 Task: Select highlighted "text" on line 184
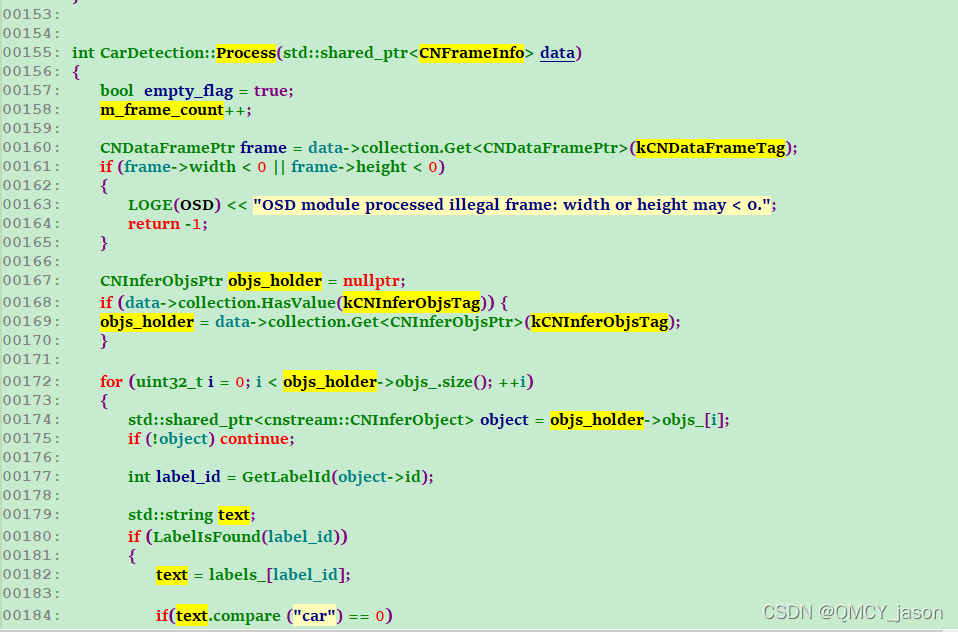pos(192,615)
